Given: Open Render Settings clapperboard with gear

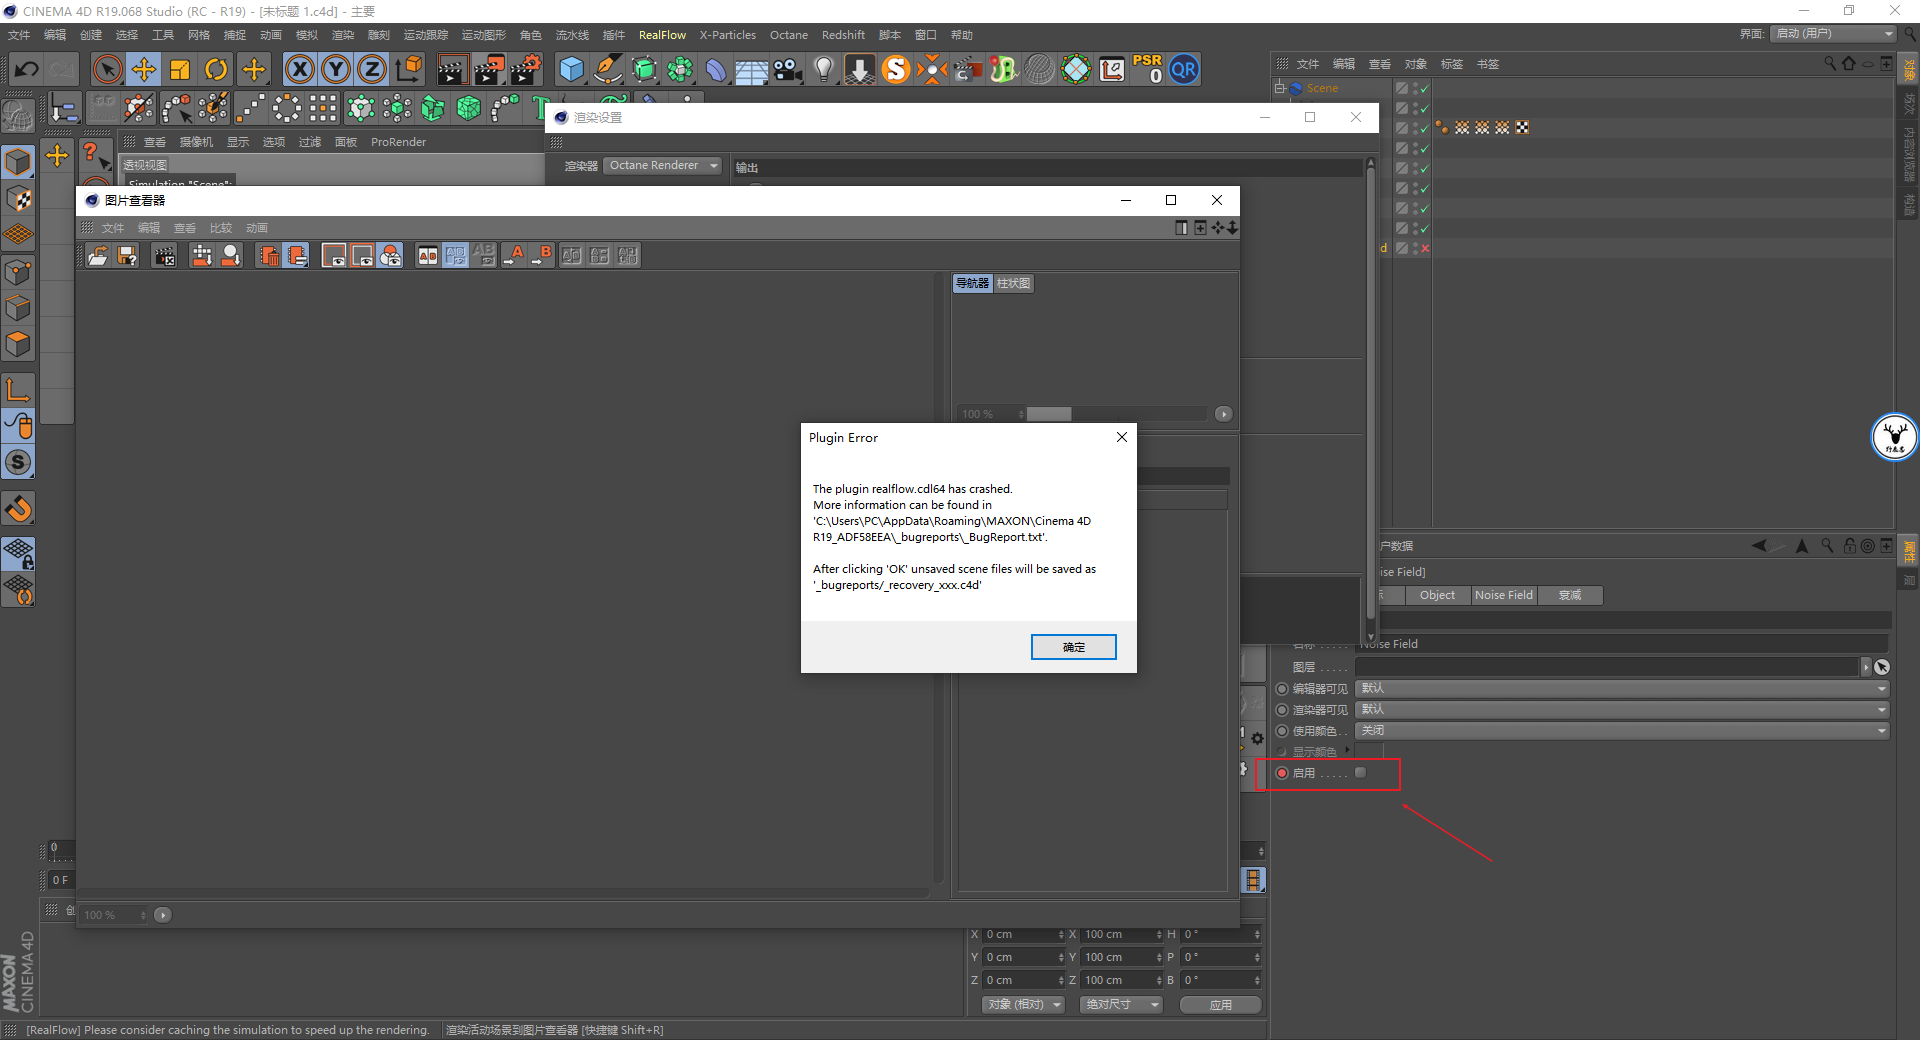Looking at the screenshot, I should [x=526, y=69].
